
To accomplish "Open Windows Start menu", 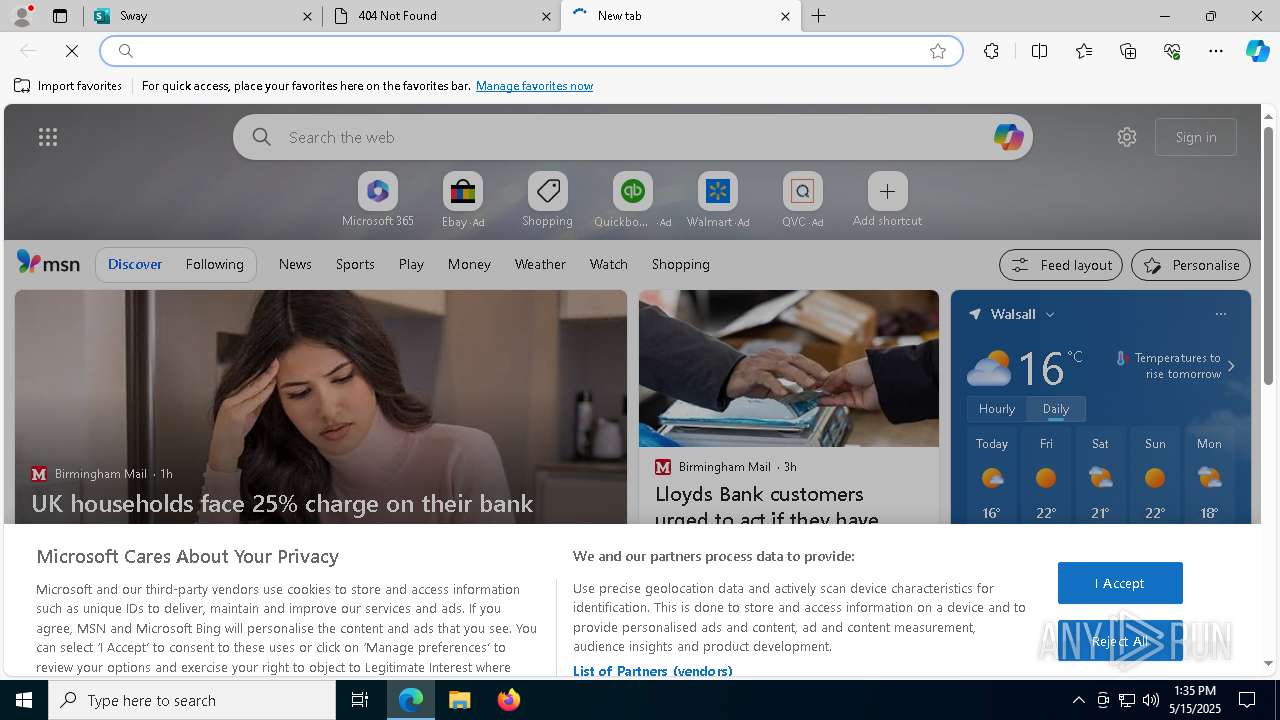I will click(24, 700).
